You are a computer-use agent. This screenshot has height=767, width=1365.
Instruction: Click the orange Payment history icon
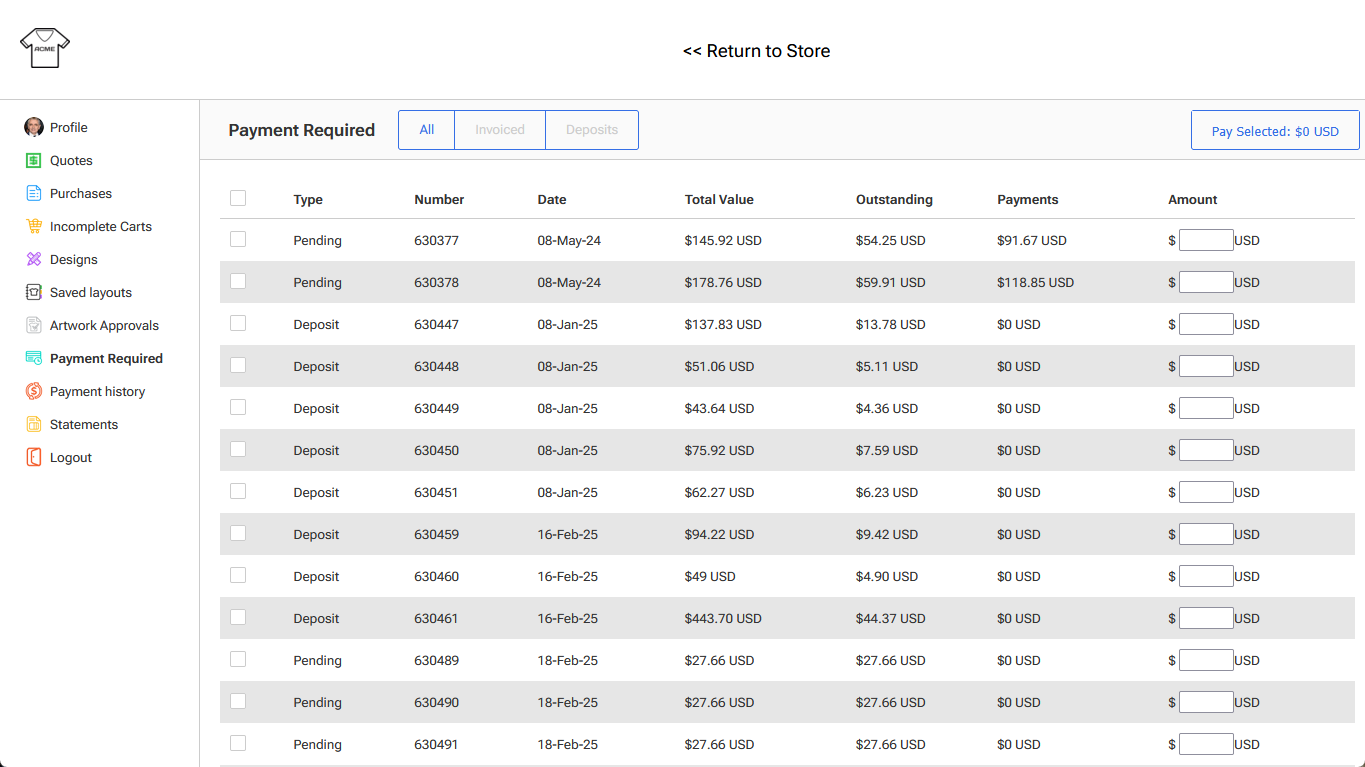pyautogui.click(x=34, y=391)
